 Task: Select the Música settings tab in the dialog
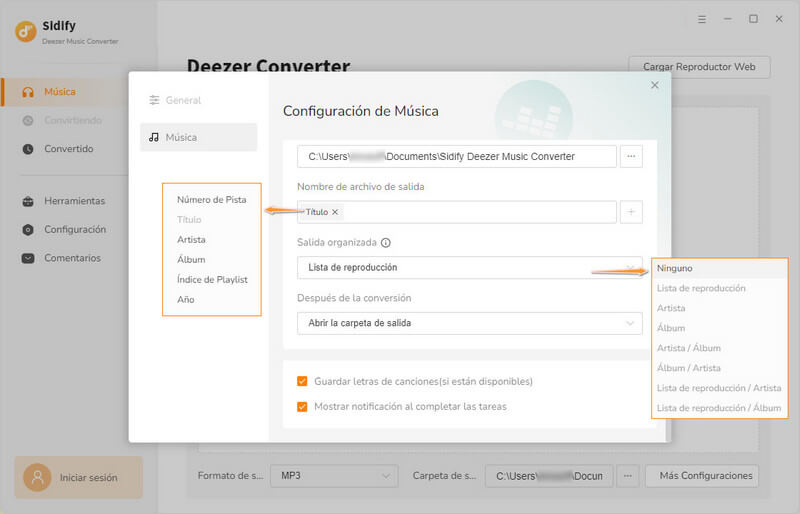tap(198, 137)
